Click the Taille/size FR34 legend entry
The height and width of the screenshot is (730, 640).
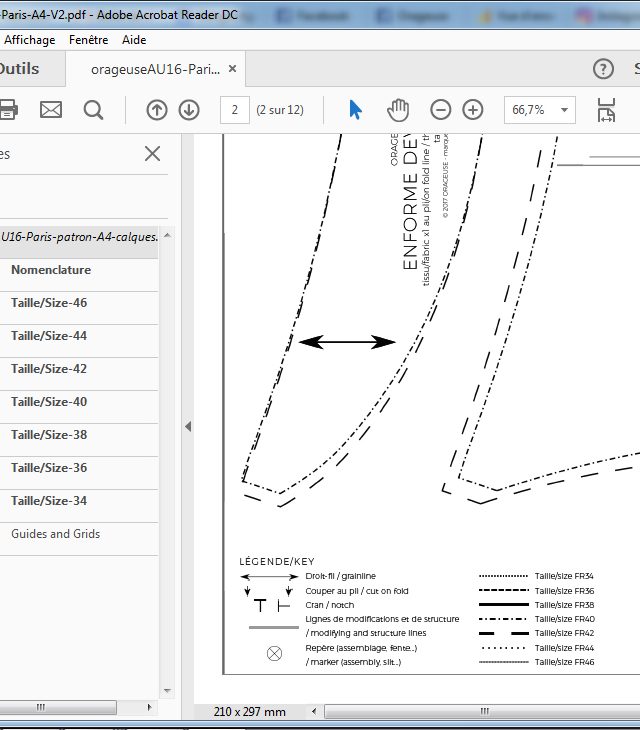[564, 576]
